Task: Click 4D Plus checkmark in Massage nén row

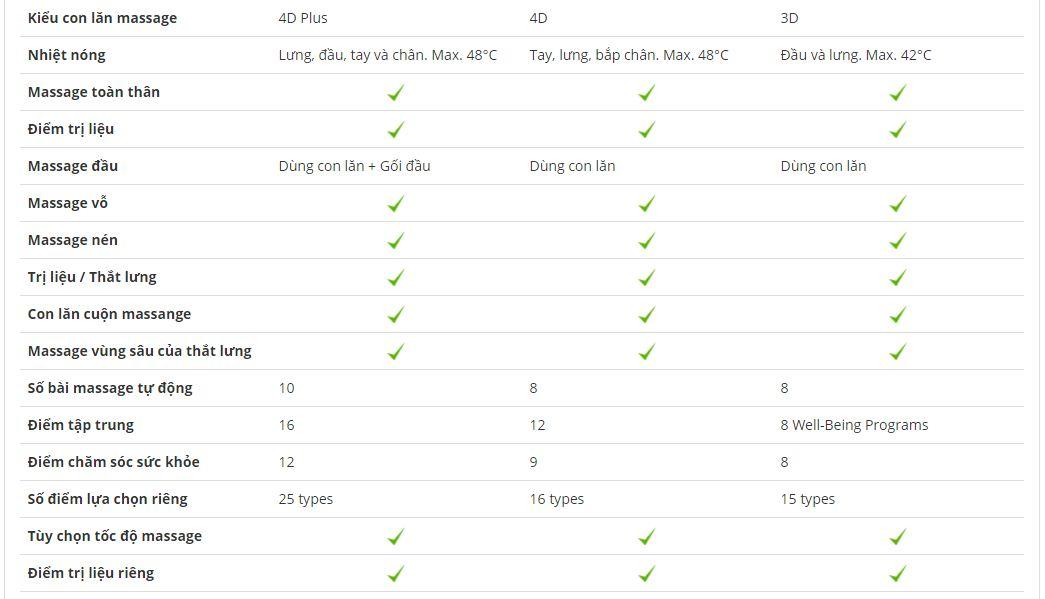Action: pos(396,241)
